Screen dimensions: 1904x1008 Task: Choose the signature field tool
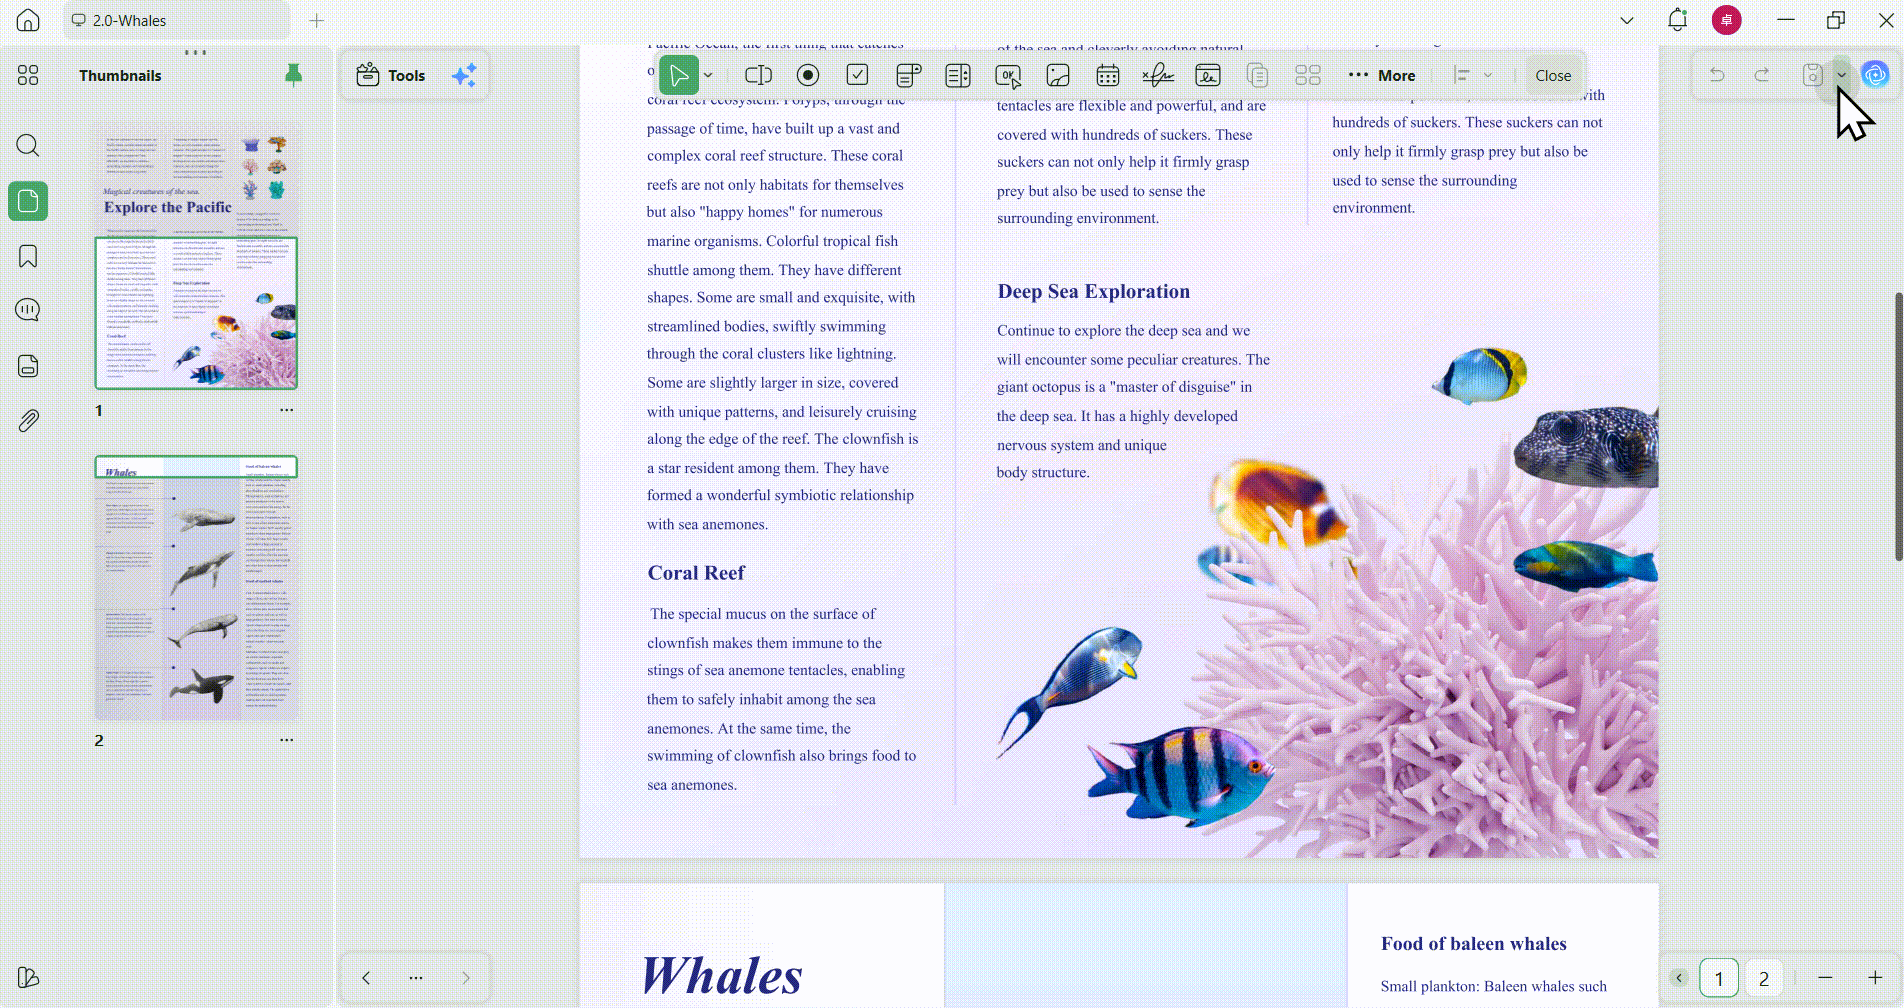[x=1158, y=75]
